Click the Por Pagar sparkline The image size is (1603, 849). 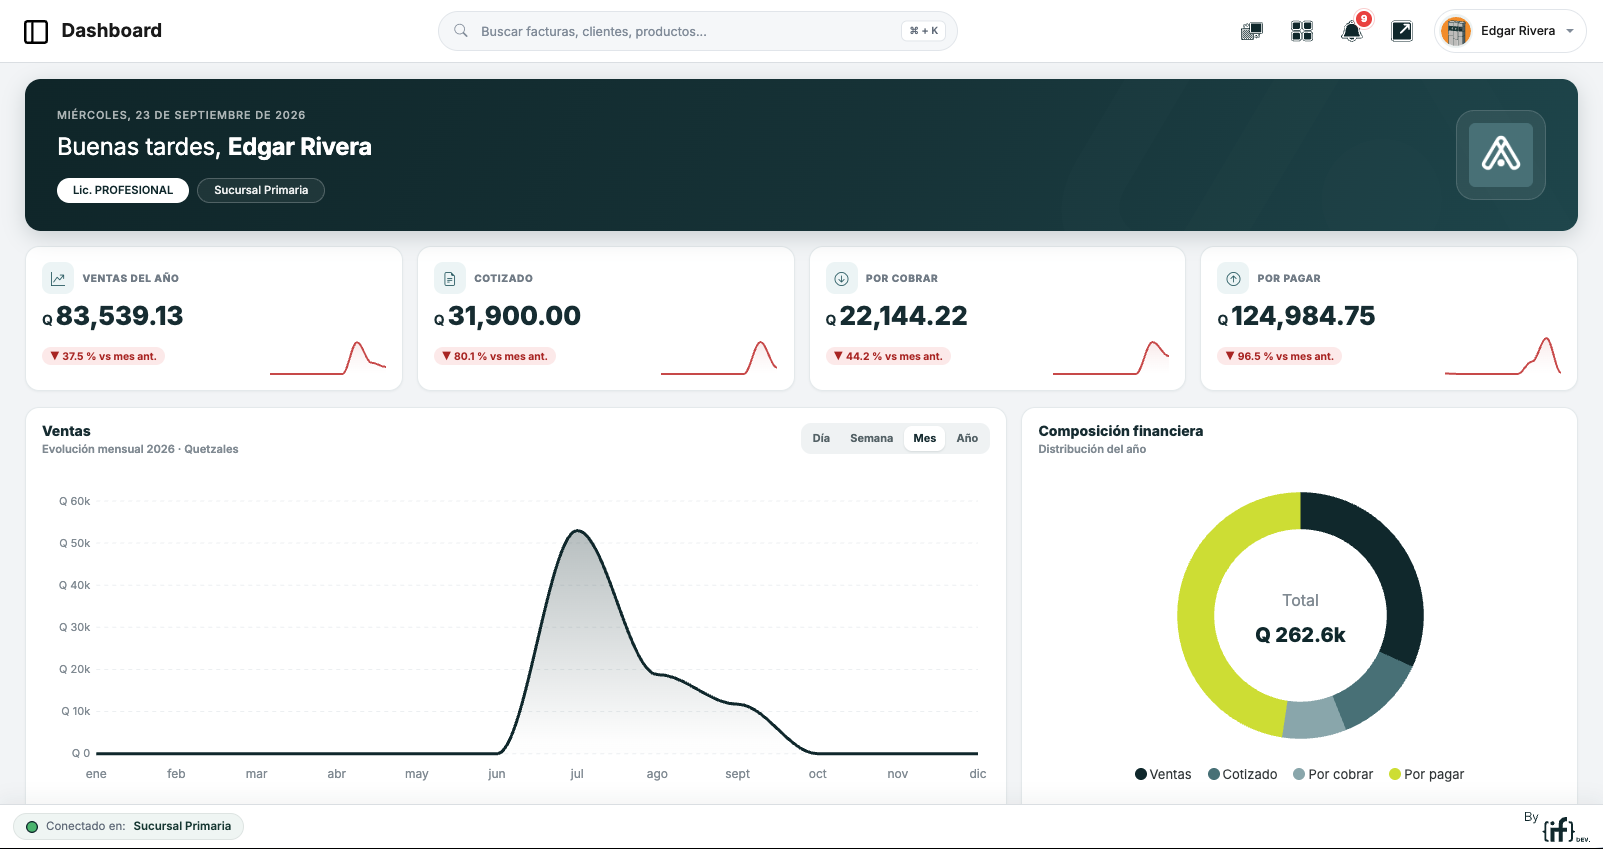tap(1503, 357)
